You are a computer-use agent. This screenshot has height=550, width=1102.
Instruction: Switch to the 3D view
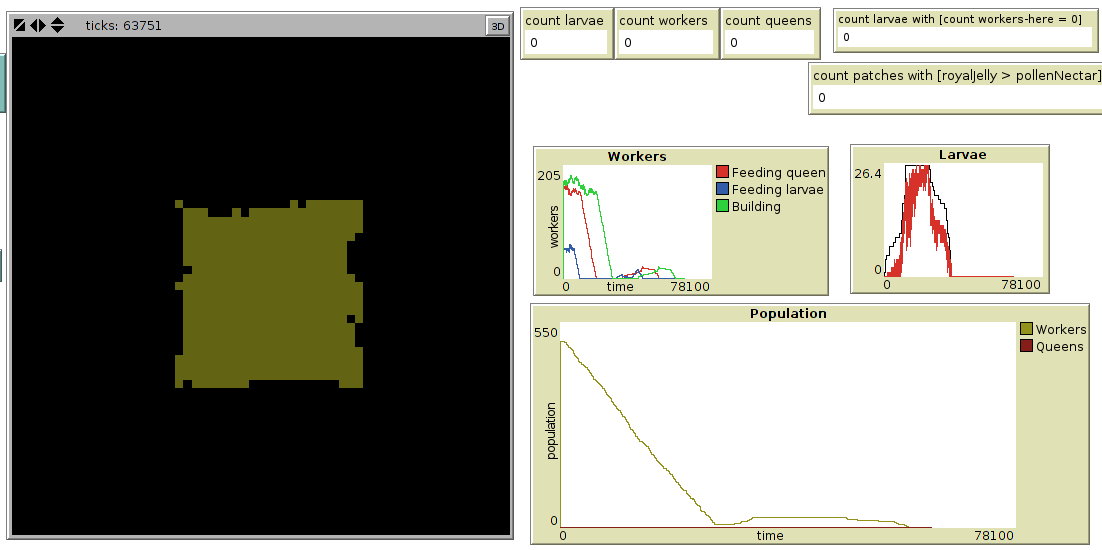coord(497,26)
